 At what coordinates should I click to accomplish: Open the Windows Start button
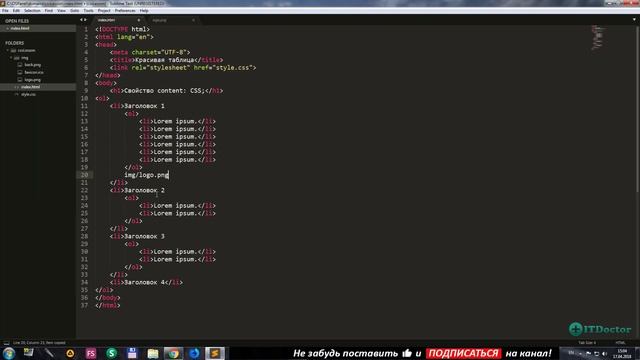coord(9,353)
